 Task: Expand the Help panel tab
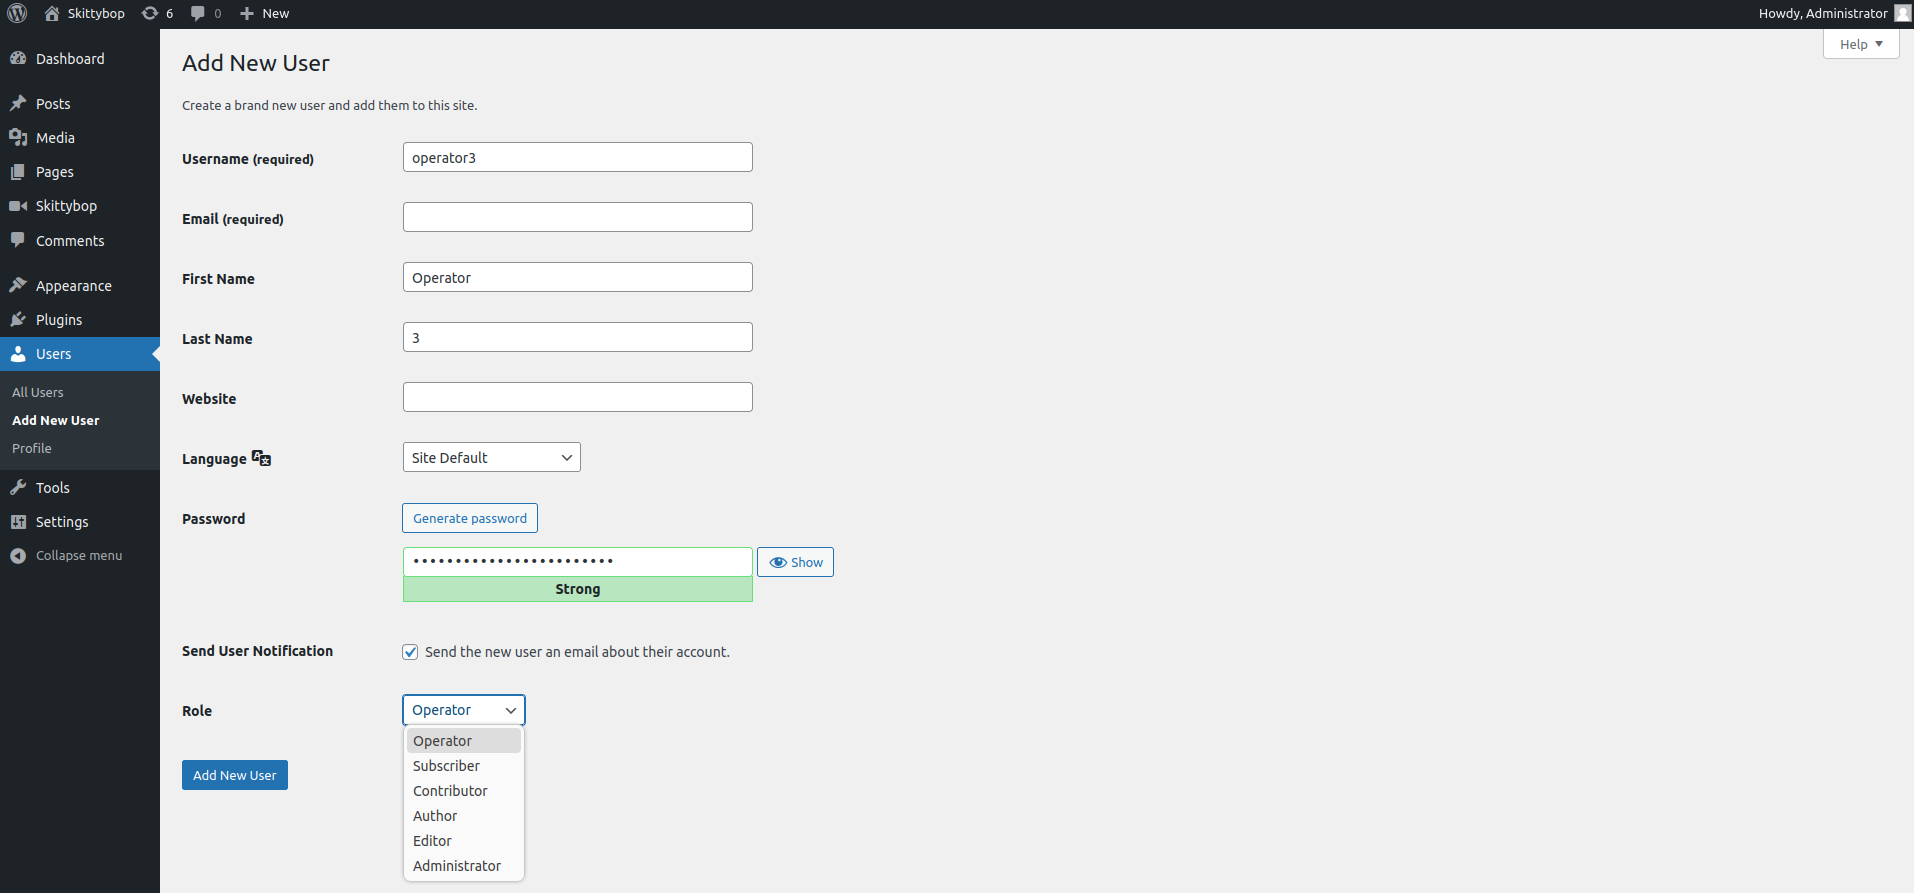(1860, 44)
